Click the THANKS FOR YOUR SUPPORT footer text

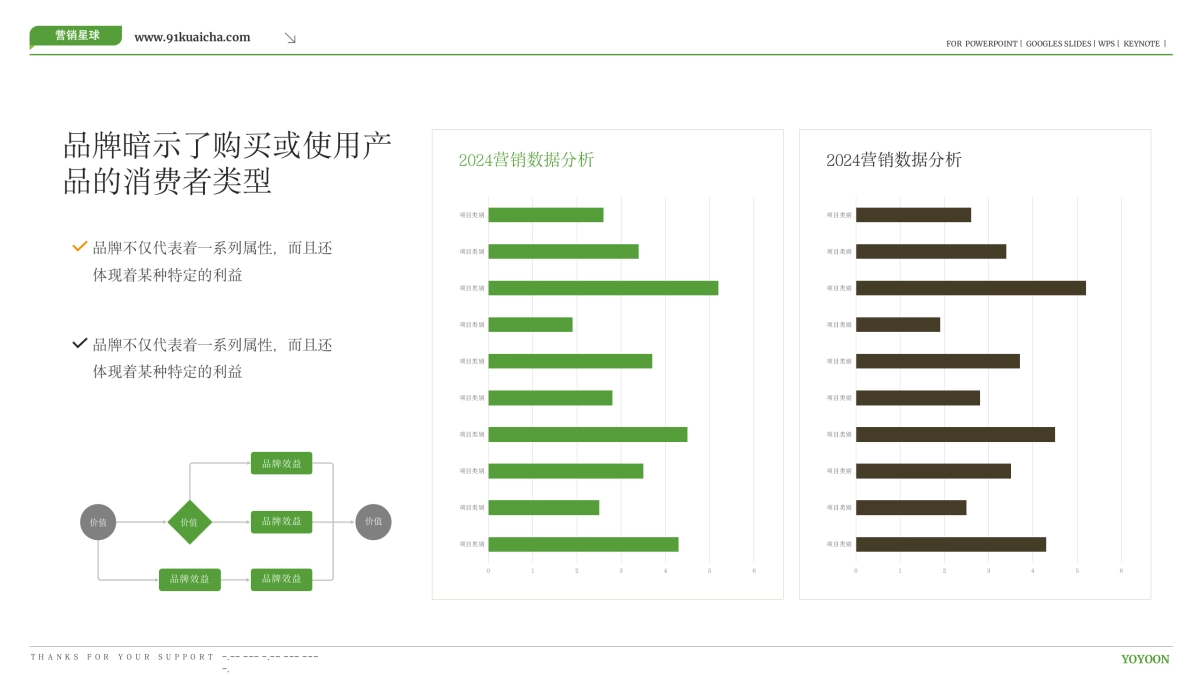point(119,657)
